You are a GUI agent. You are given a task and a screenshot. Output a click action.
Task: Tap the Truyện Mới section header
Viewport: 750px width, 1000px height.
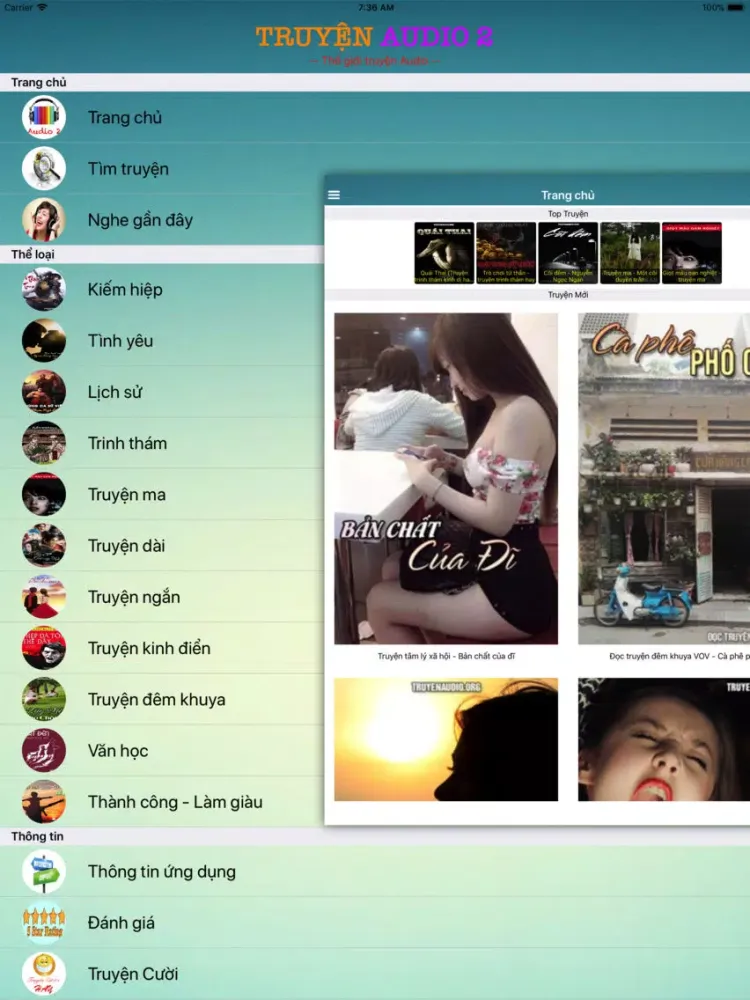(x=568, y=295)
